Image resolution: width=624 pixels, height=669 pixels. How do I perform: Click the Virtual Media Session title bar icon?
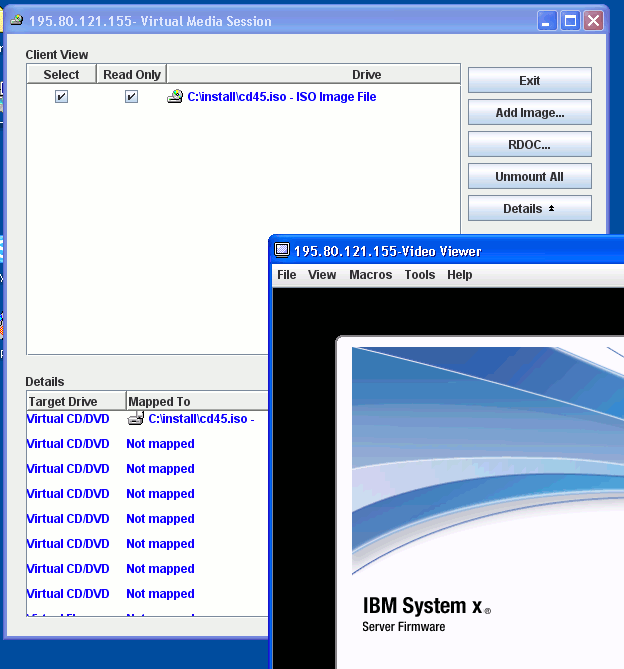point(17,21)
